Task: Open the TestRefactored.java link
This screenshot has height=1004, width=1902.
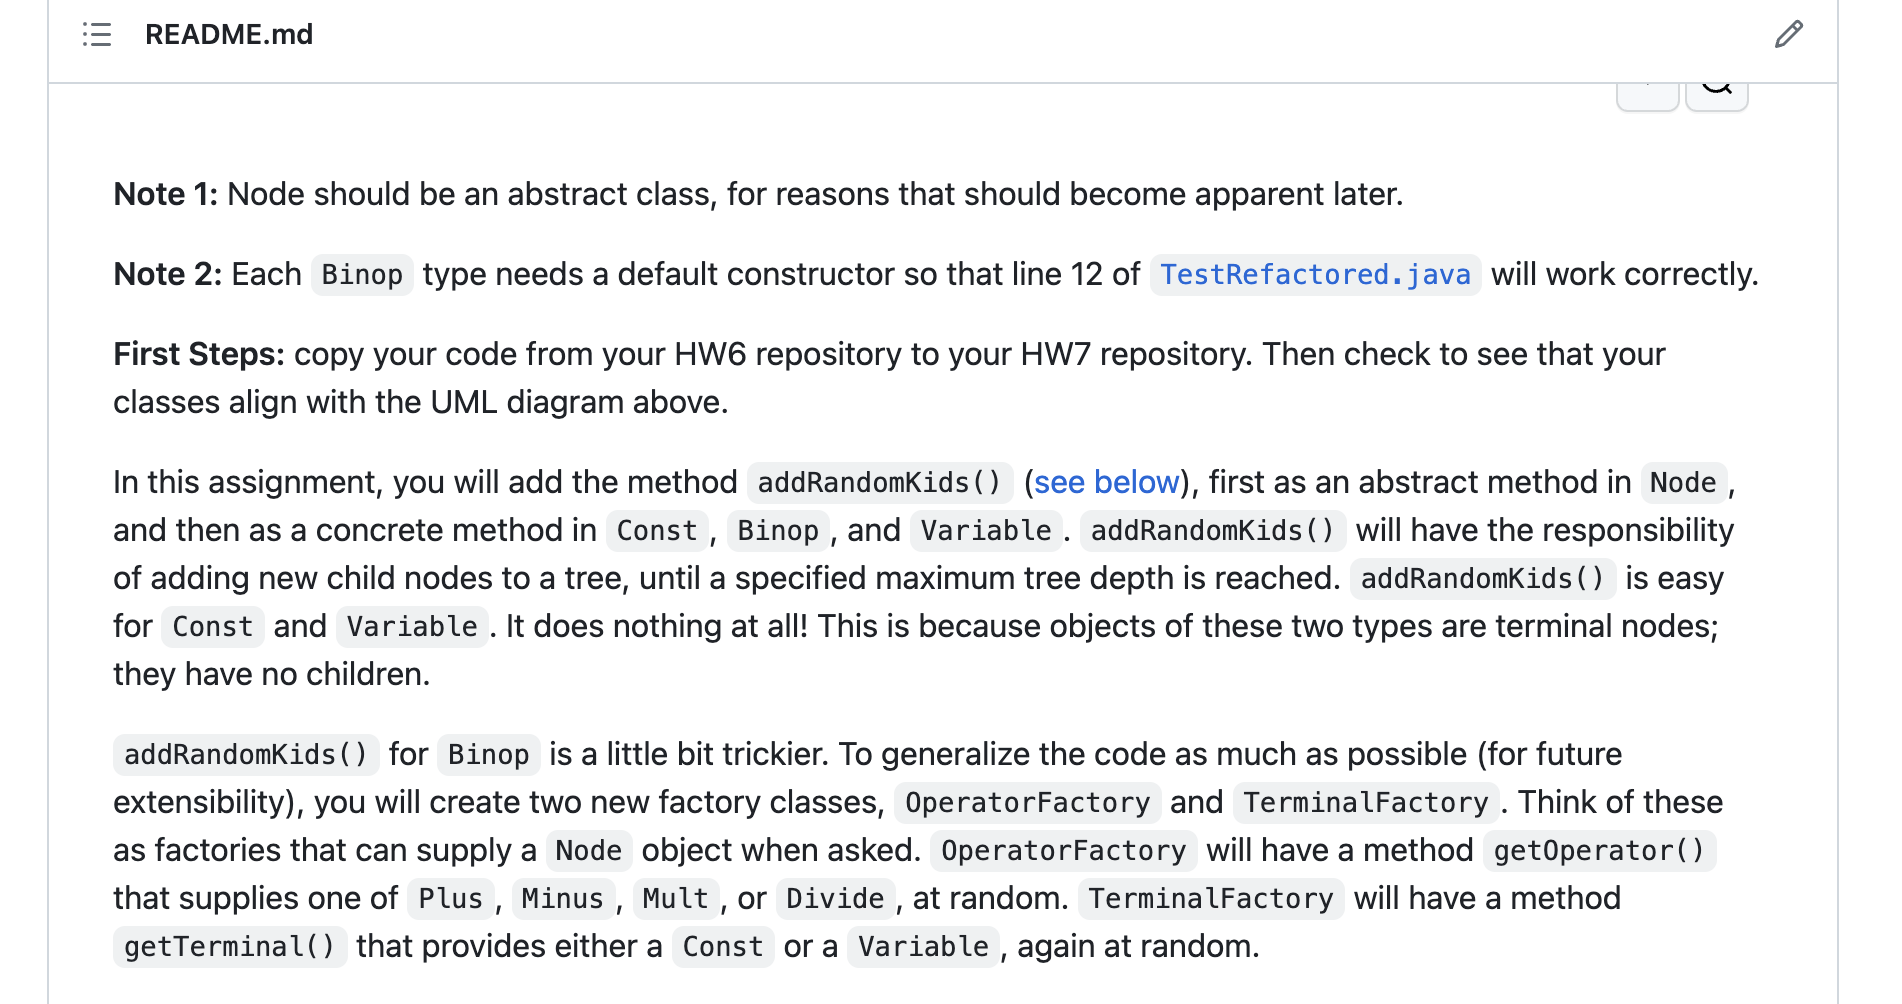Action: (x=1315, y=274)
